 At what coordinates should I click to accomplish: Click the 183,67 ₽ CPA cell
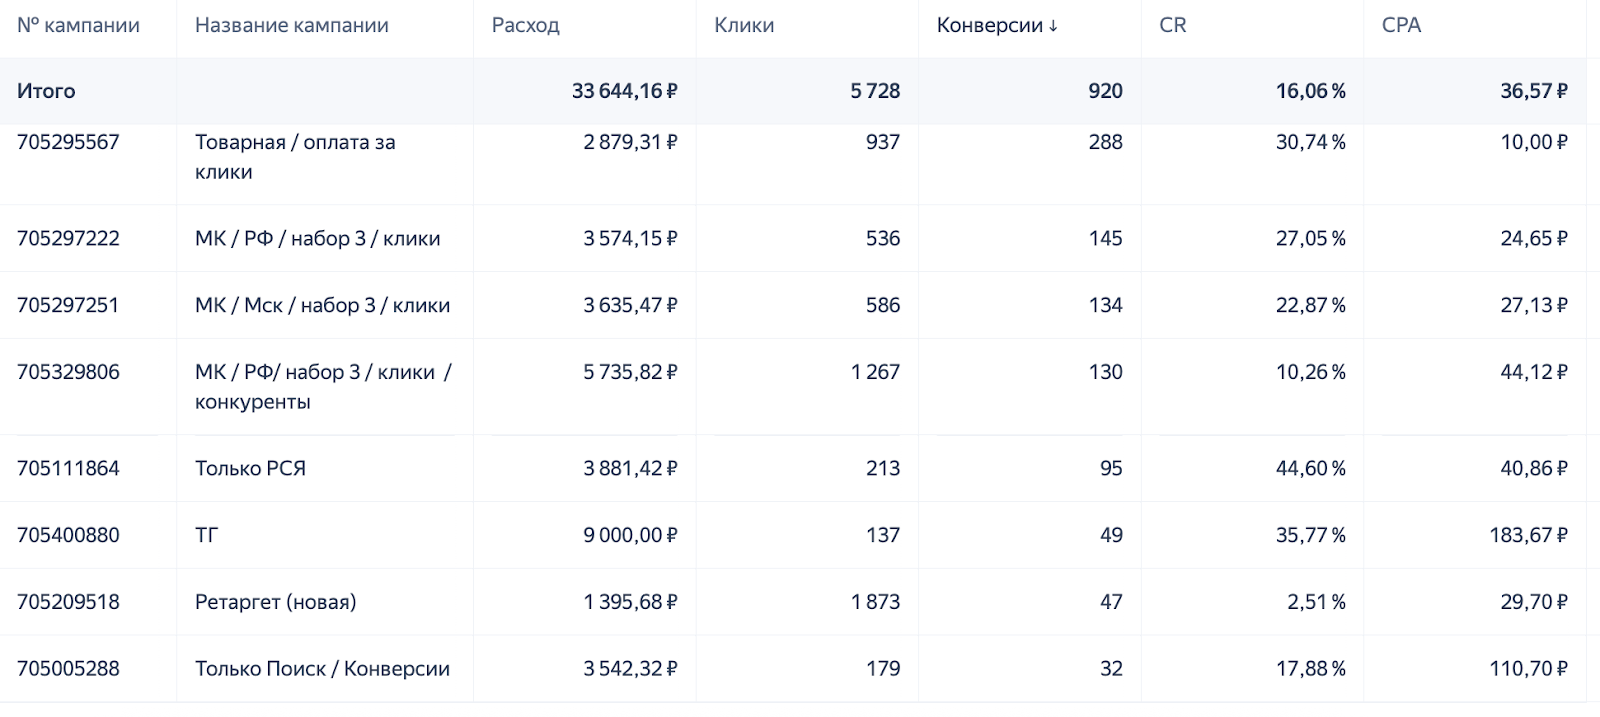(x=1528, y=535)
